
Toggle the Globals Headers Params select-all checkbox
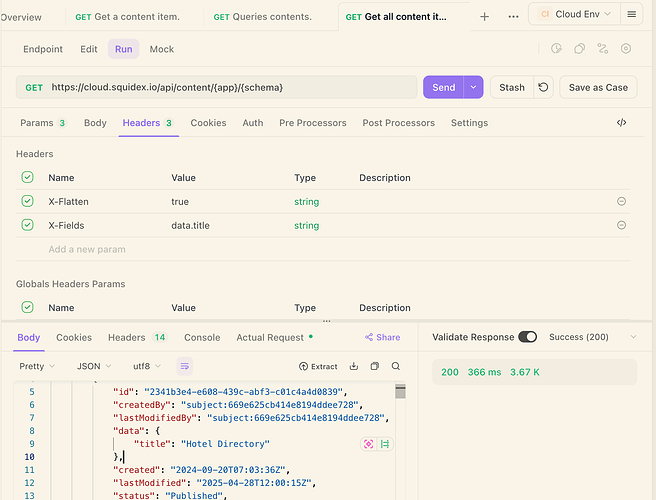pyautogui.click(x=28, y=307)
